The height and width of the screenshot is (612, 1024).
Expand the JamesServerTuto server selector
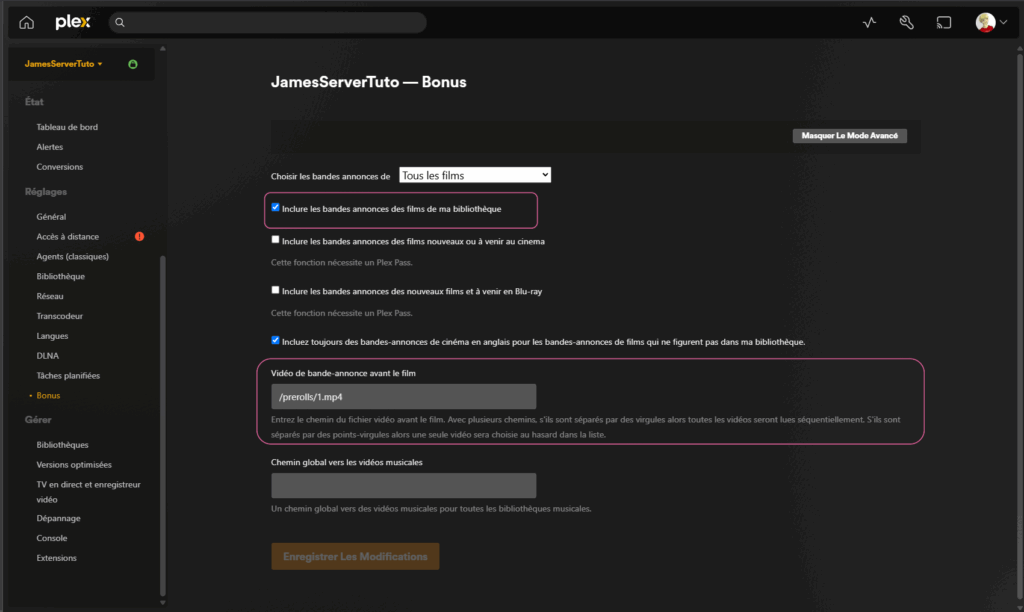point(63,64)
